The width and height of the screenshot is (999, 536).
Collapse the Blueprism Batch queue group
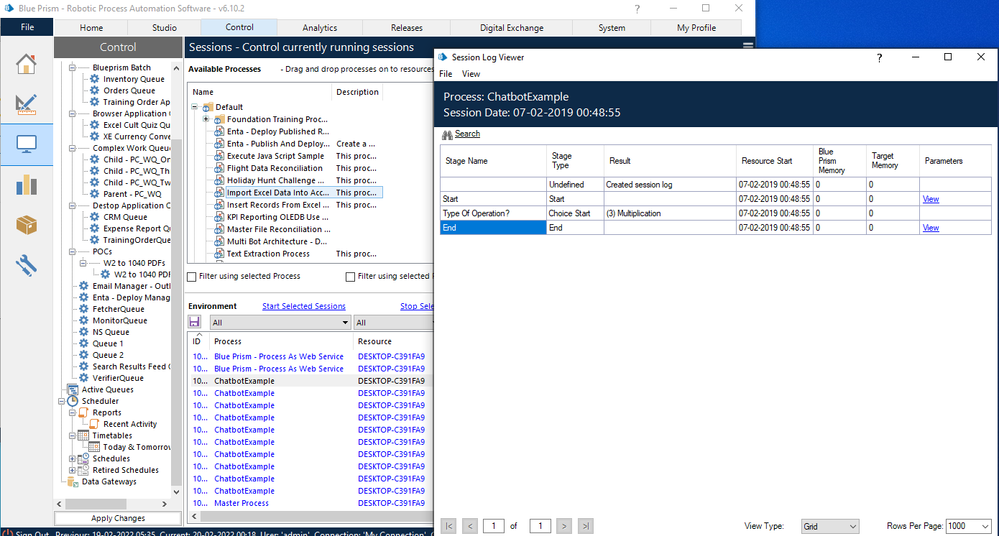pyautogui.click(x=72, y=68)
